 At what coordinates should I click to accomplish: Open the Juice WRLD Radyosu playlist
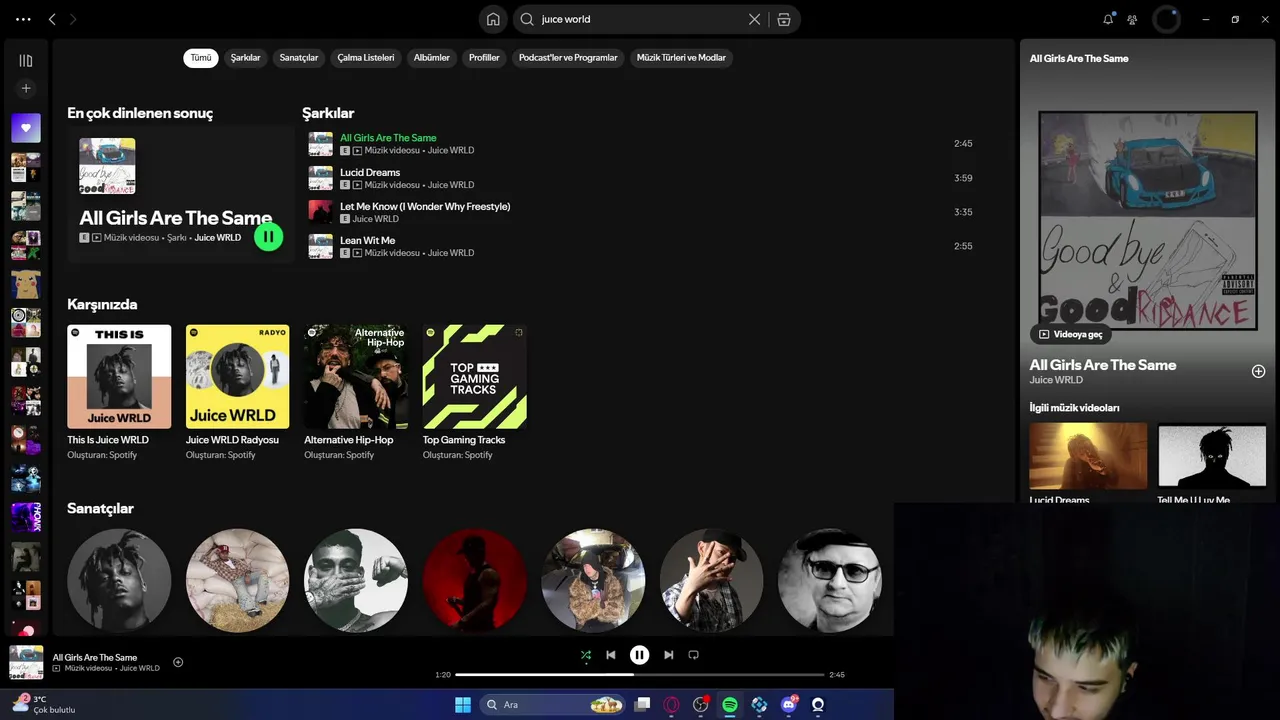pos(237,392)
